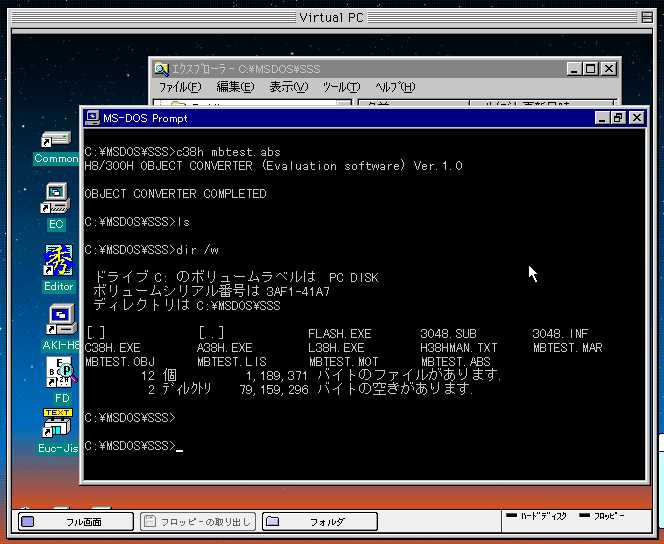Viewport: 664px width, 544px height.
Task: Click MBTEST.OBJ in the directory listing
Action: pos(120,362)
